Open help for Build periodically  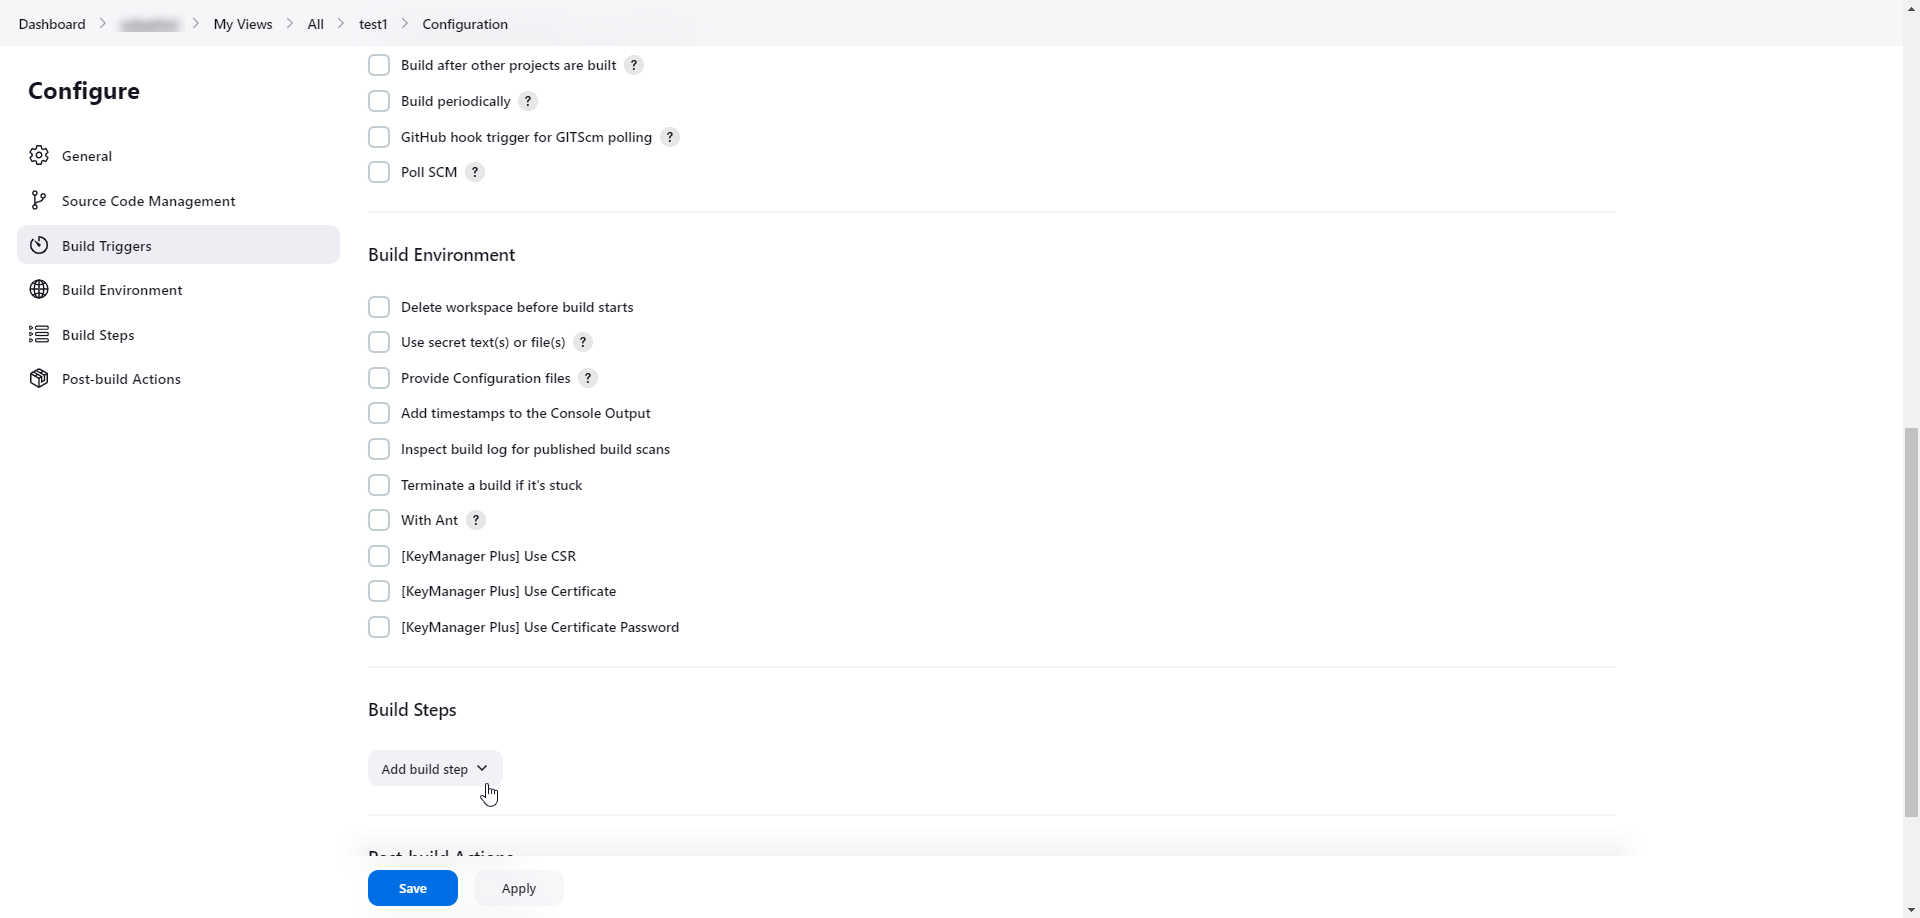[528, 101]
